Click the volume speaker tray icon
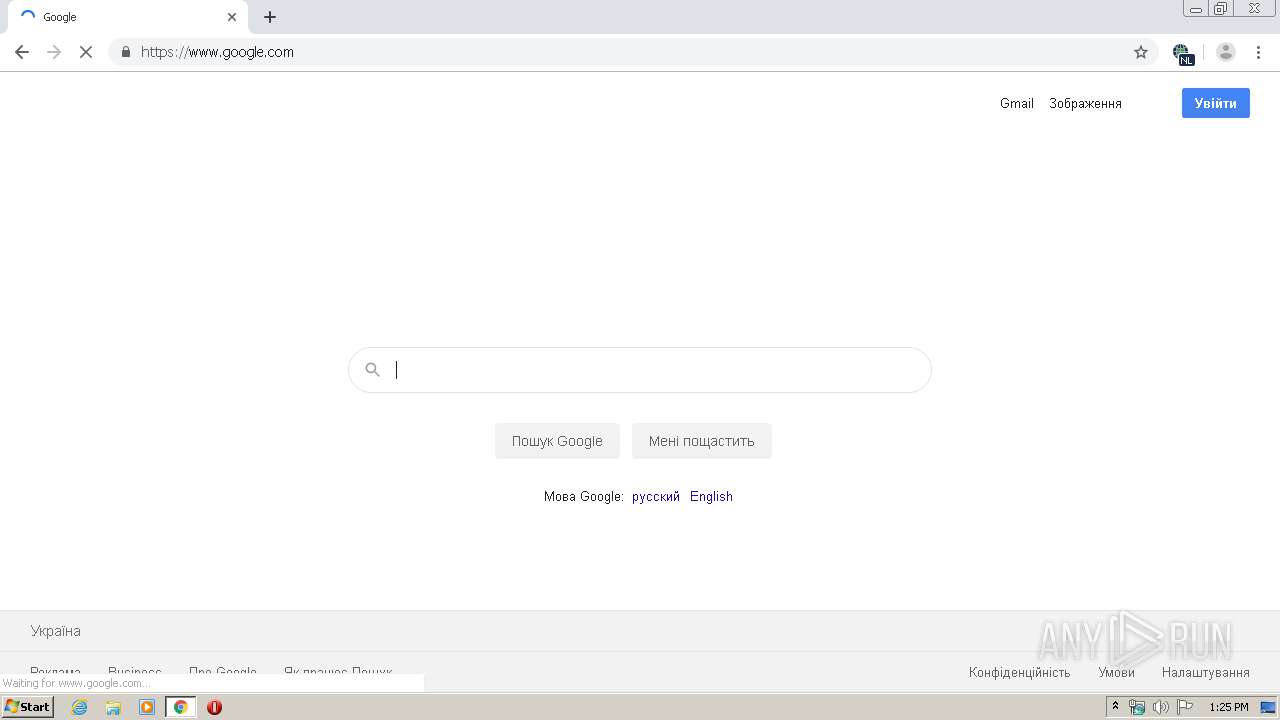 [1160, 707]
